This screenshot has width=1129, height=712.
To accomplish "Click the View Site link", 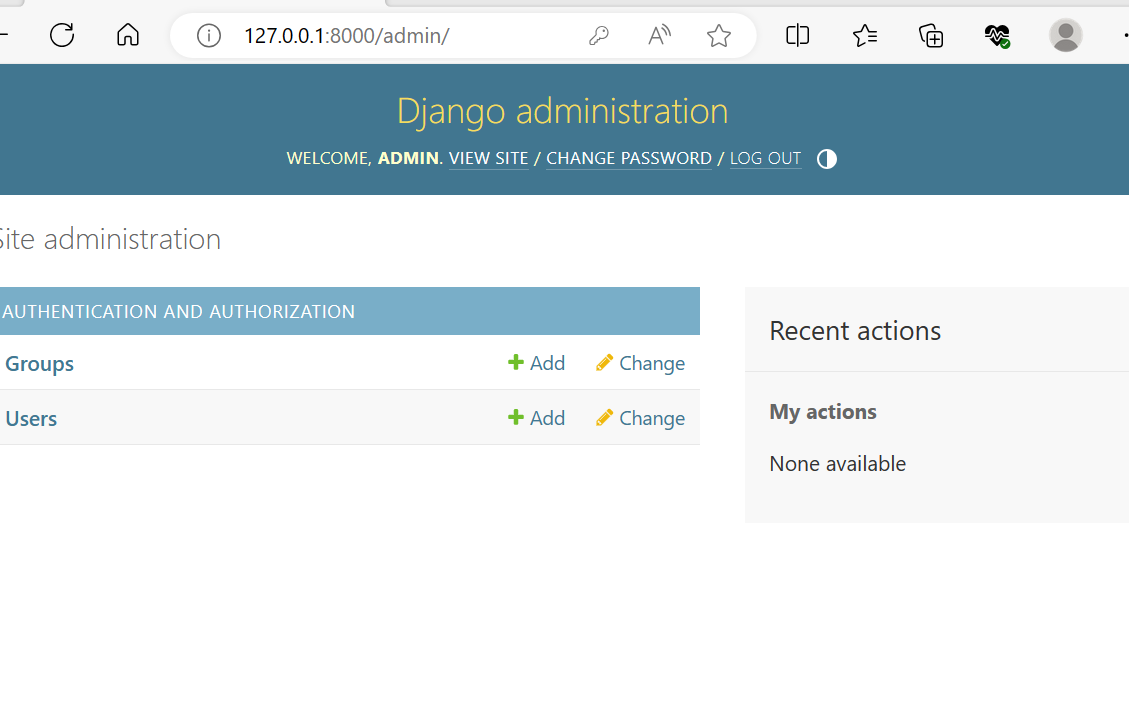I will coord(488,158).
